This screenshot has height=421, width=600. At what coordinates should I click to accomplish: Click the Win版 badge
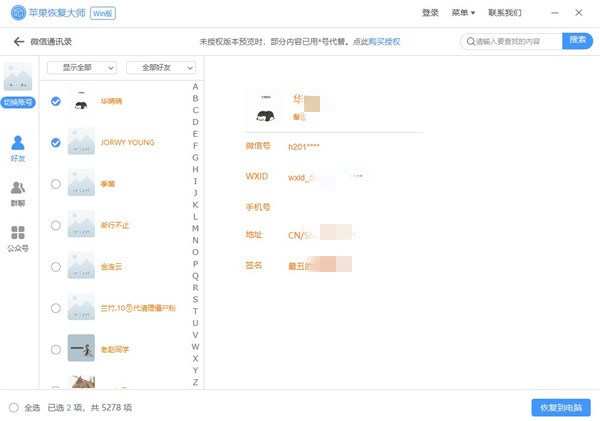point(103,13)
